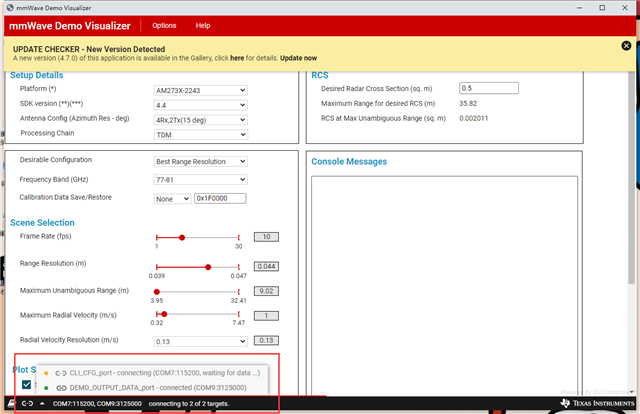Click the Scene Selection heading
640x414 pixels.
click(42, 223)
